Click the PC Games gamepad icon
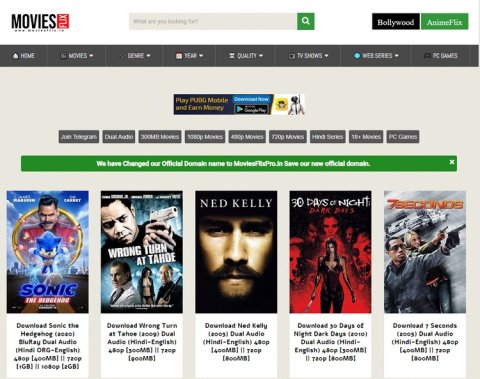 (427, 56)
